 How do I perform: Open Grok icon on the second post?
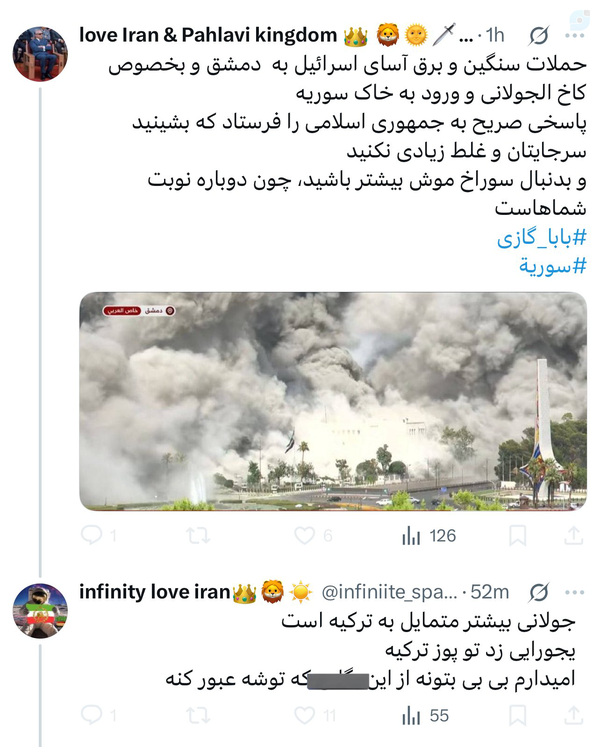click(539, 593)
